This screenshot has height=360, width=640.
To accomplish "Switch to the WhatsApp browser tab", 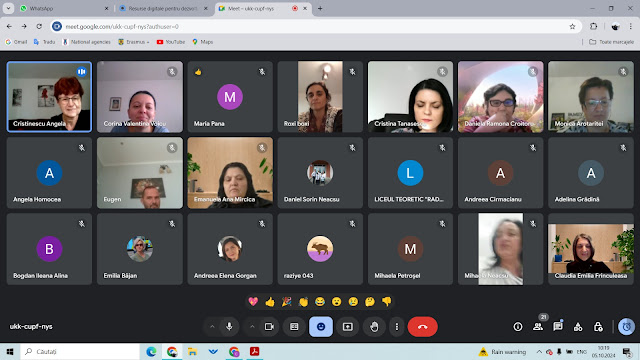I will click(64, 8).
